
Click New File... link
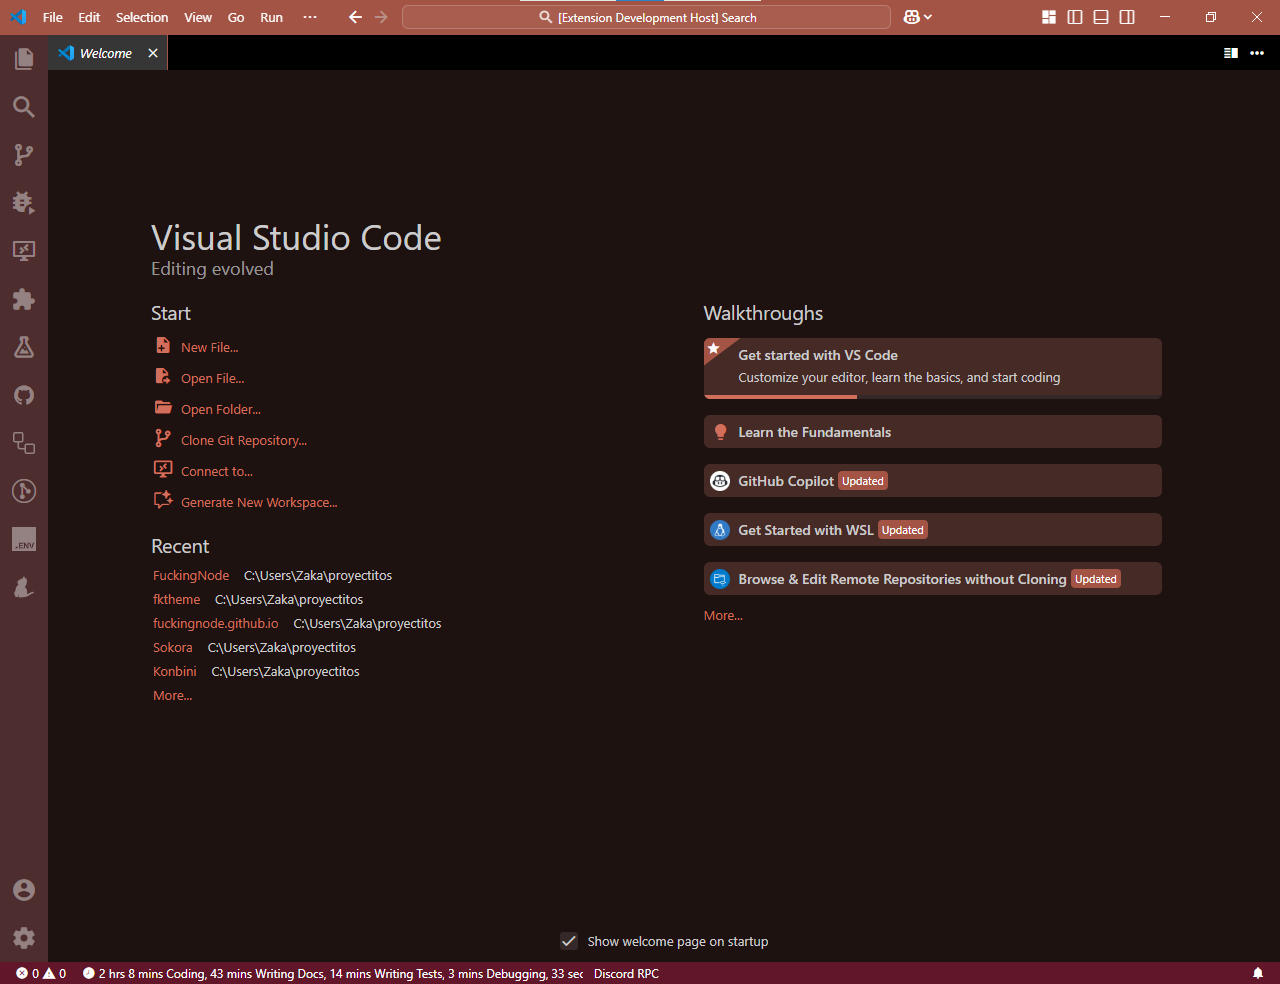pyautogui.click(x=209, y=347)
